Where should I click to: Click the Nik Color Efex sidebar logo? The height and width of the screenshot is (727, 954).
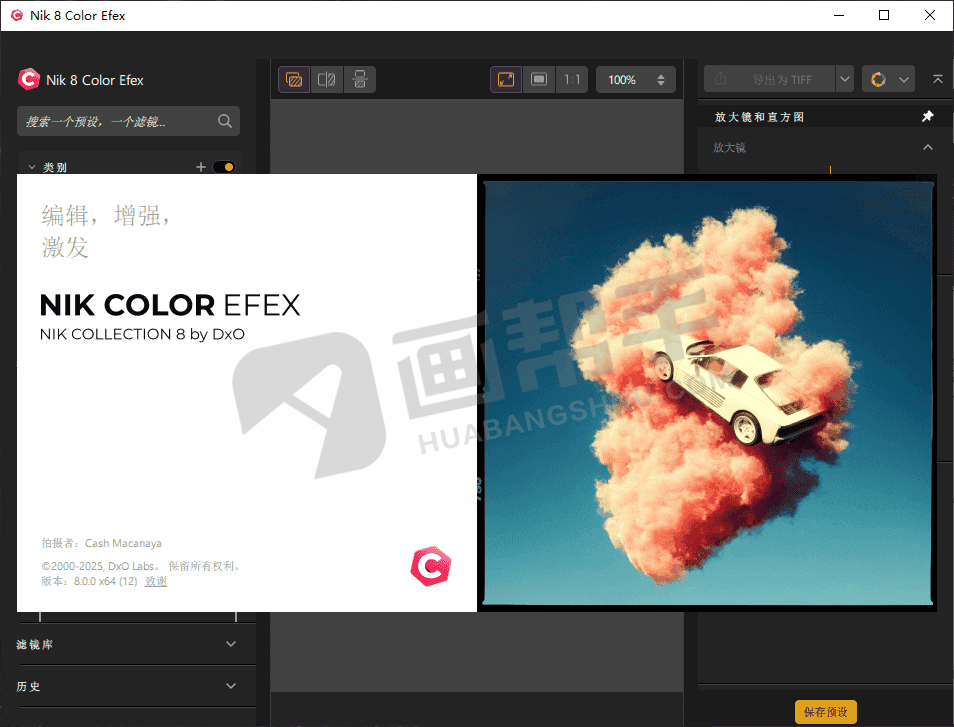coord(29,79)
